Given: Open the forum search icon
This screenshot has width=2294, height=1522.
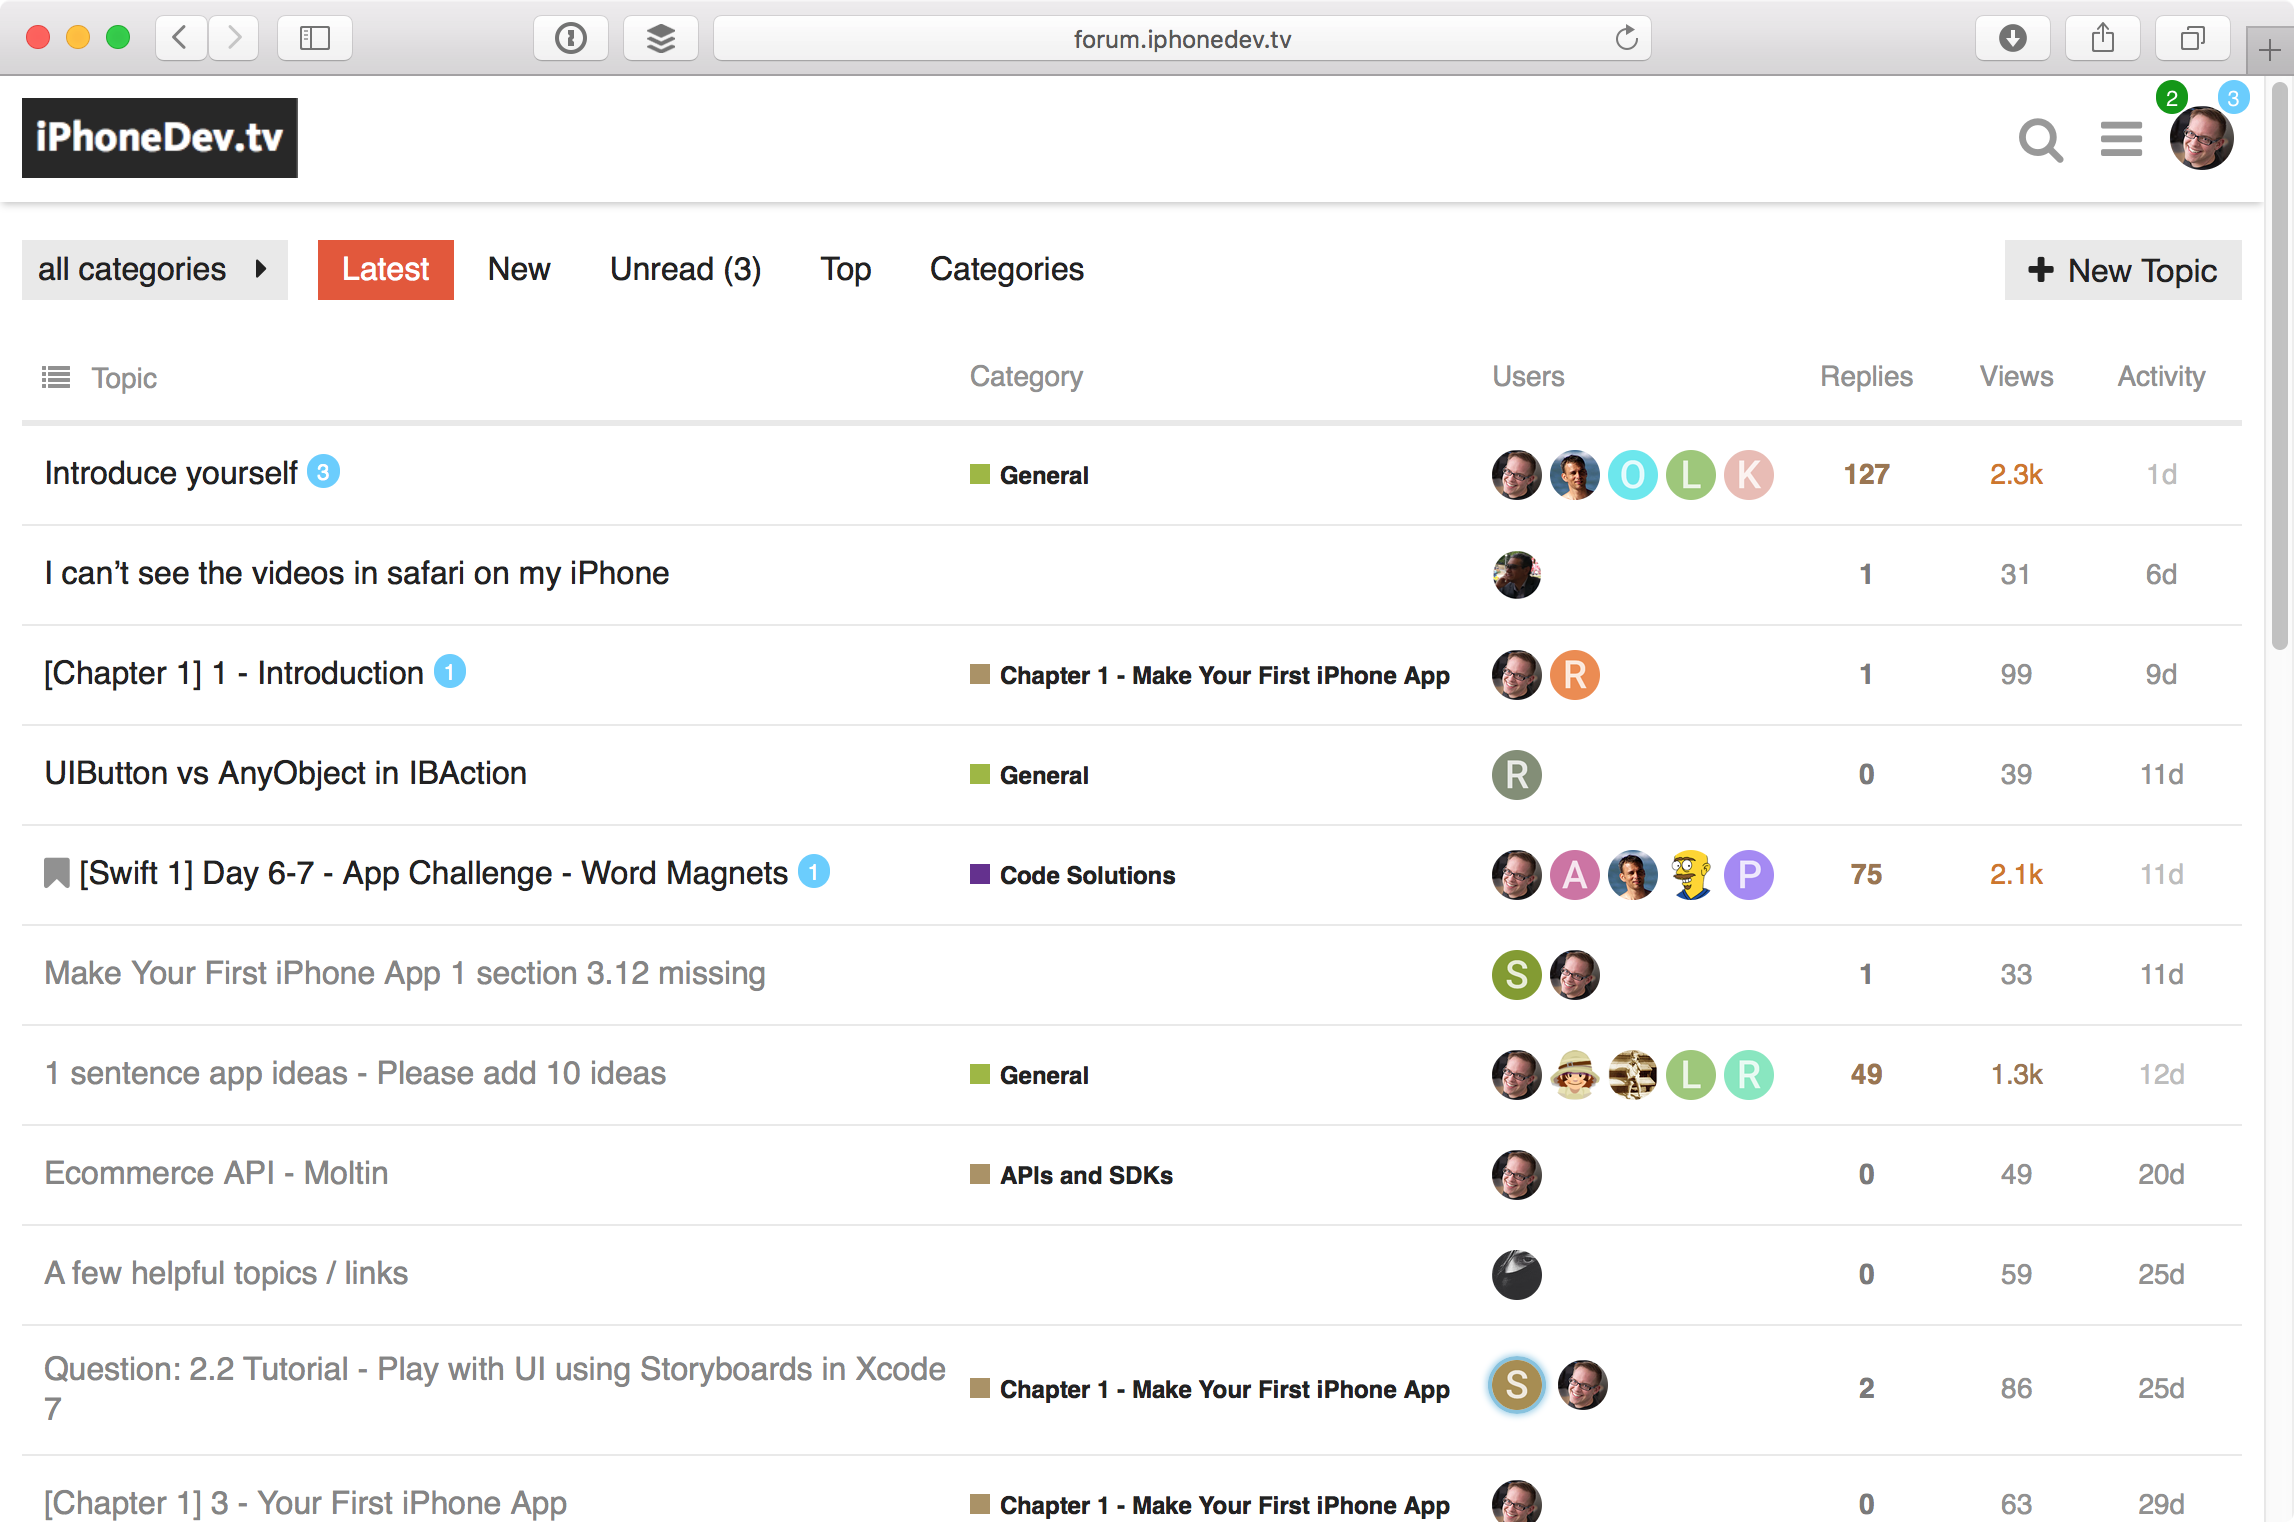Looking at the screenshot, I should pyautogui.click(x=2040, y=140).
